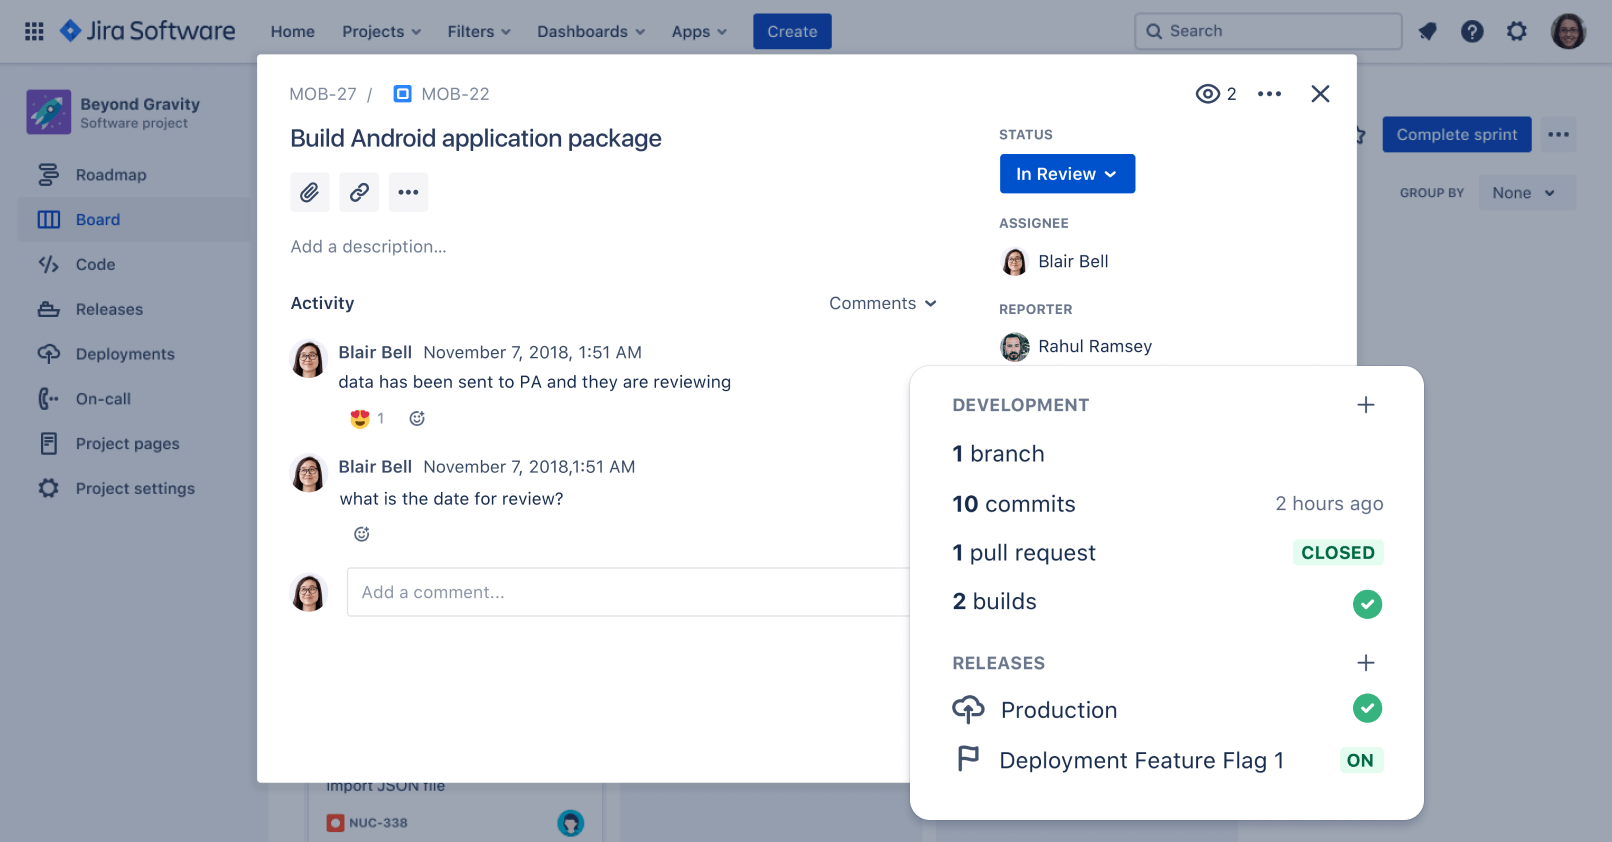This screenshot has height=842, width=1612.
Task: Open the settings gear in top bar
Action: click(1517, 31)
